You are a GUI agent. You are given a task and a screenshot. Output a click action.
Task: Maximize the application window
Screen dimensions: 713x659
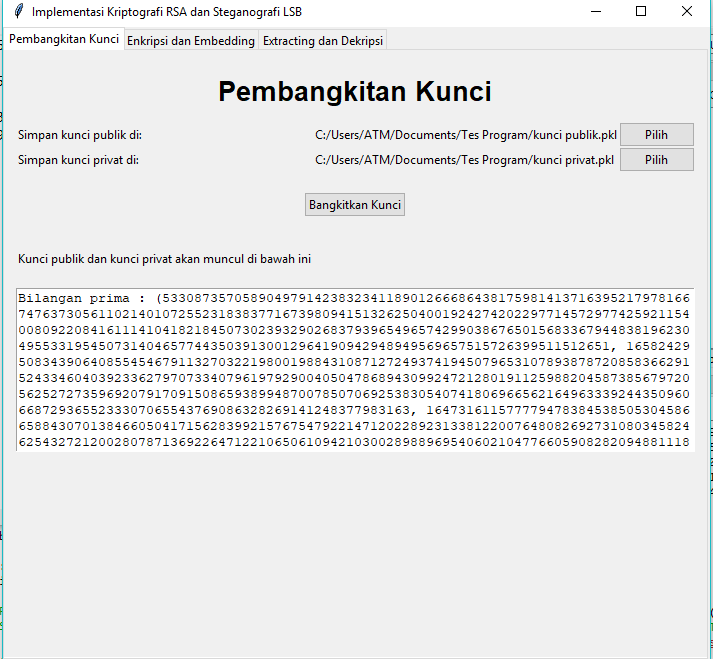pos(641,11)
